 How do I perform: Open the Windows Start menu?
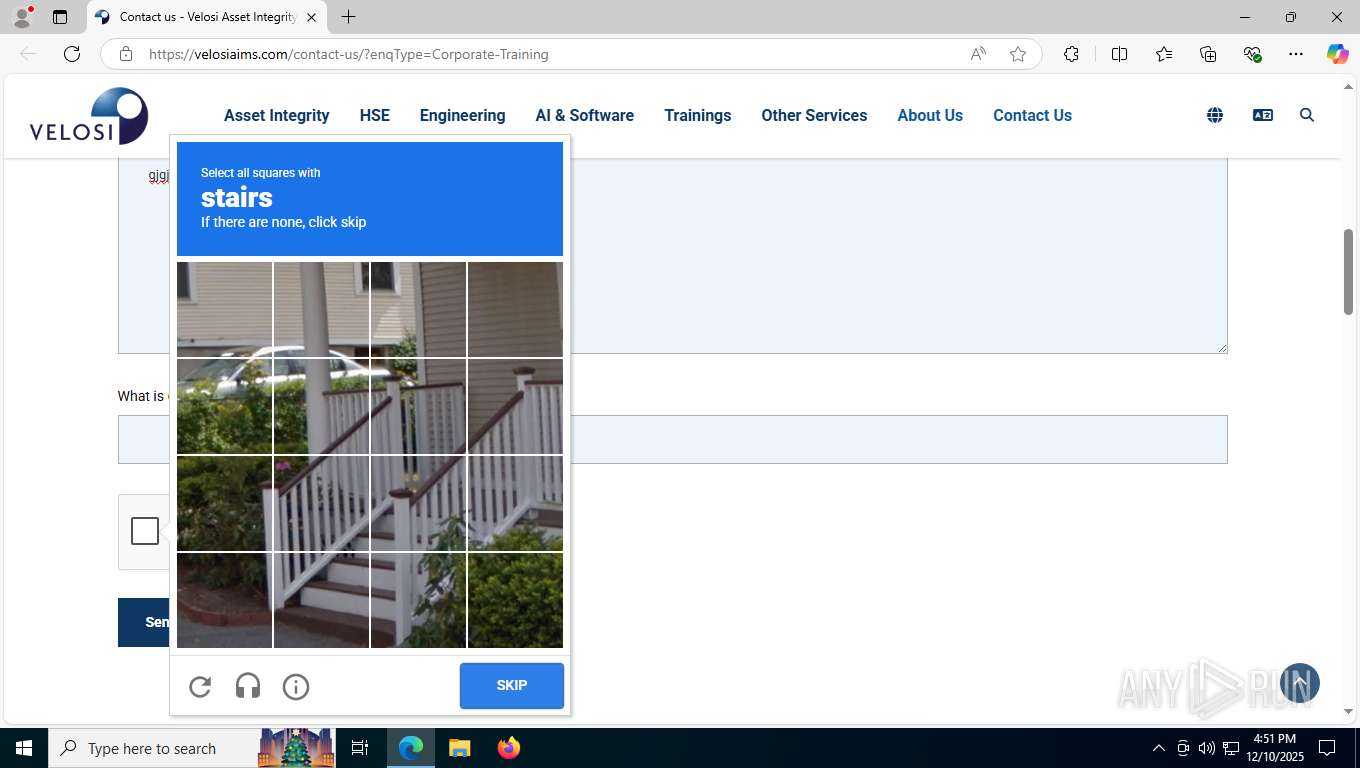24,748
